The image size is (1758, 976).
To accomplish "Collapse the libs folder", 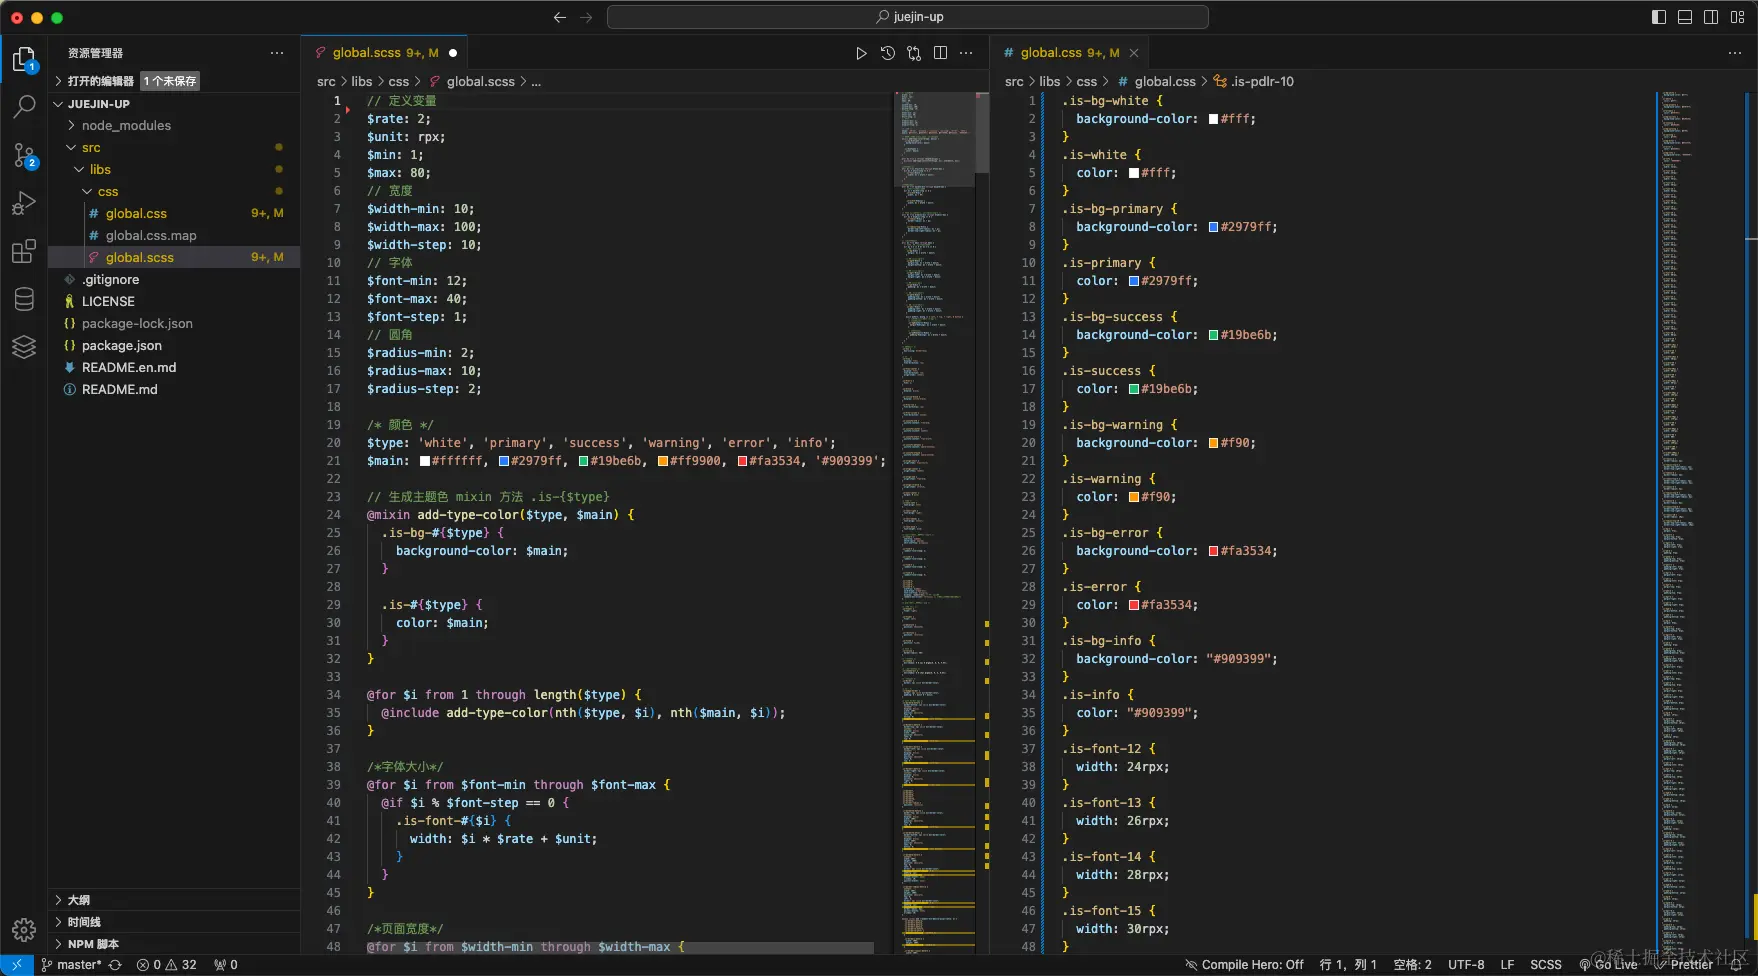I will tap(100, 169).
